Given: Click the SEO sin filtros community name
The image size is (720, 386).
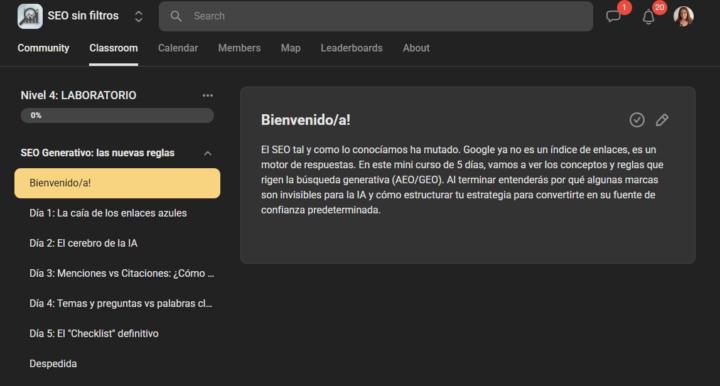Looking at the screenshot, I should 83,16.
